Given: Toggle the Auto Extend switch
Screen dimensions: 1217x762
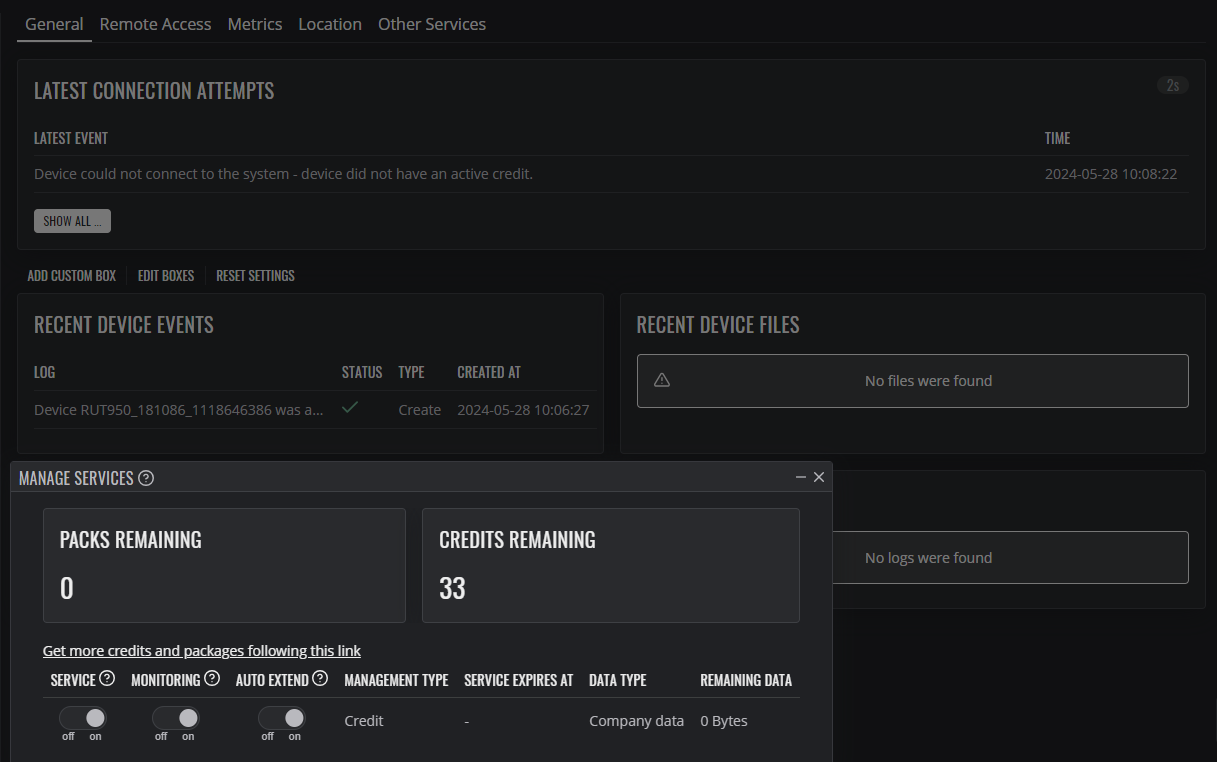Looking at the screenshot, I should [282, 718].
